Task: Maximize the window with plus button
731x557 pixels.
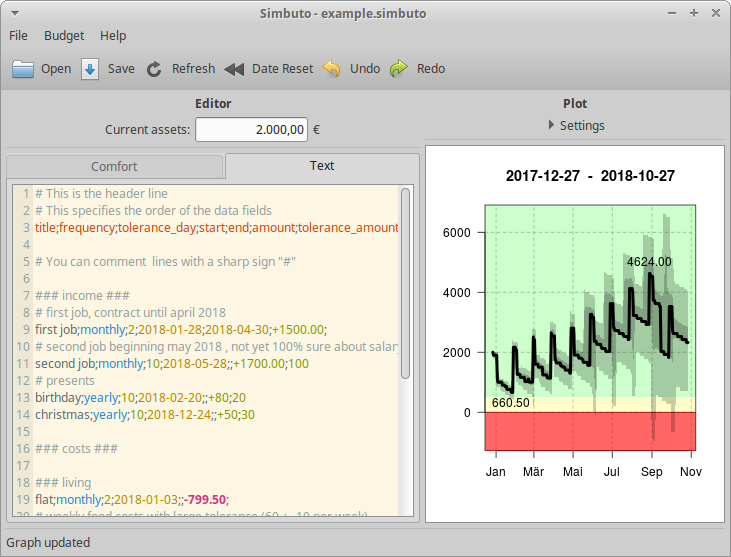Action: point(694,13)
